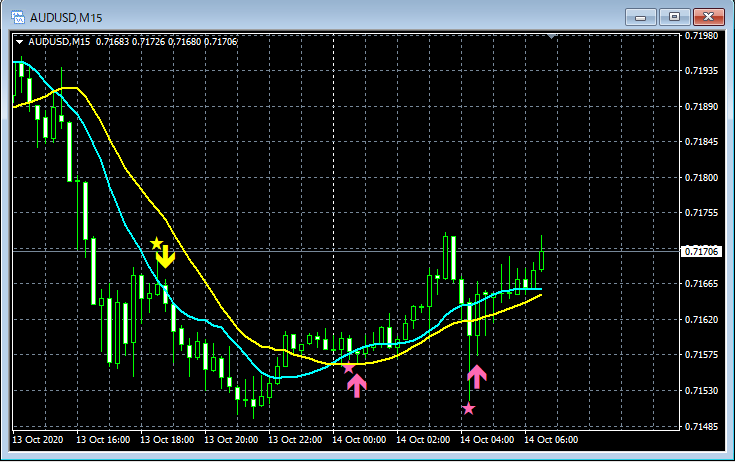
Task: Expand the chart dropdown triangle near AUDUSD,M15
Action: [x=20, y=42]
